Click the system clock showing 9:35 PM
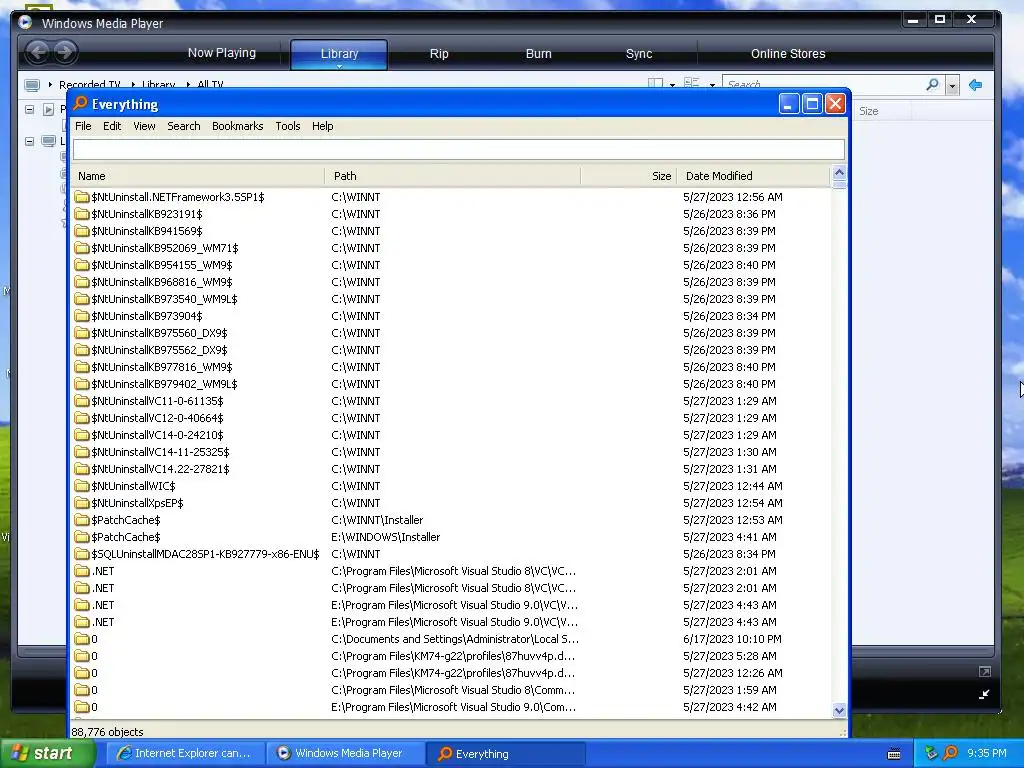Screen dimensions: 1024x768 point(987,753)
